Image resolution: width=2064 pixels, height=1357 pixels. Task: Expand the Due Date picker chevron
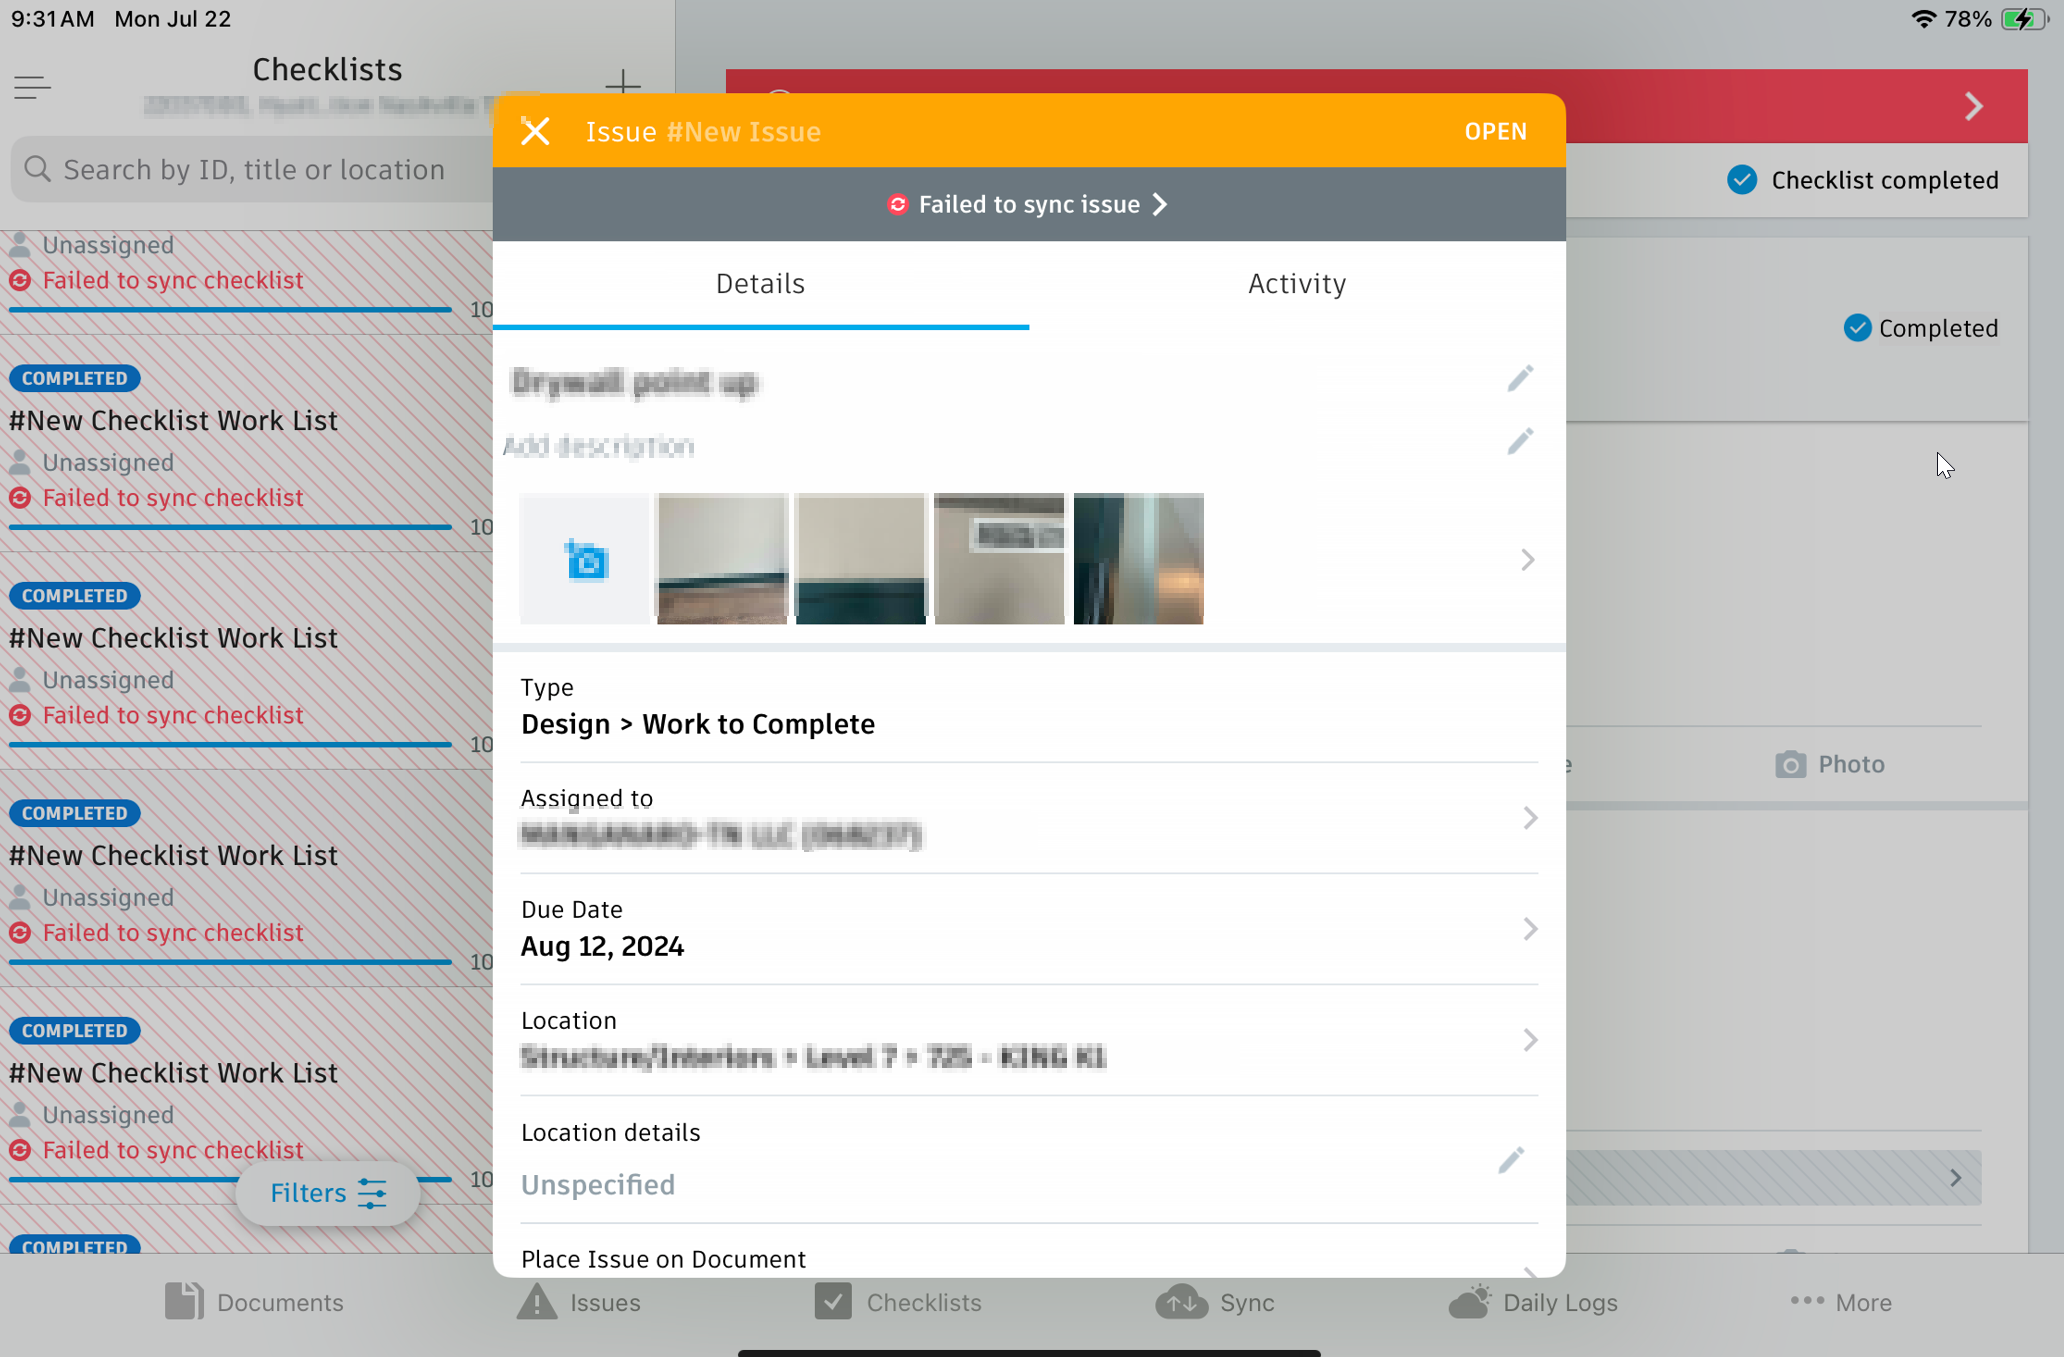(x=1530, y=929)
